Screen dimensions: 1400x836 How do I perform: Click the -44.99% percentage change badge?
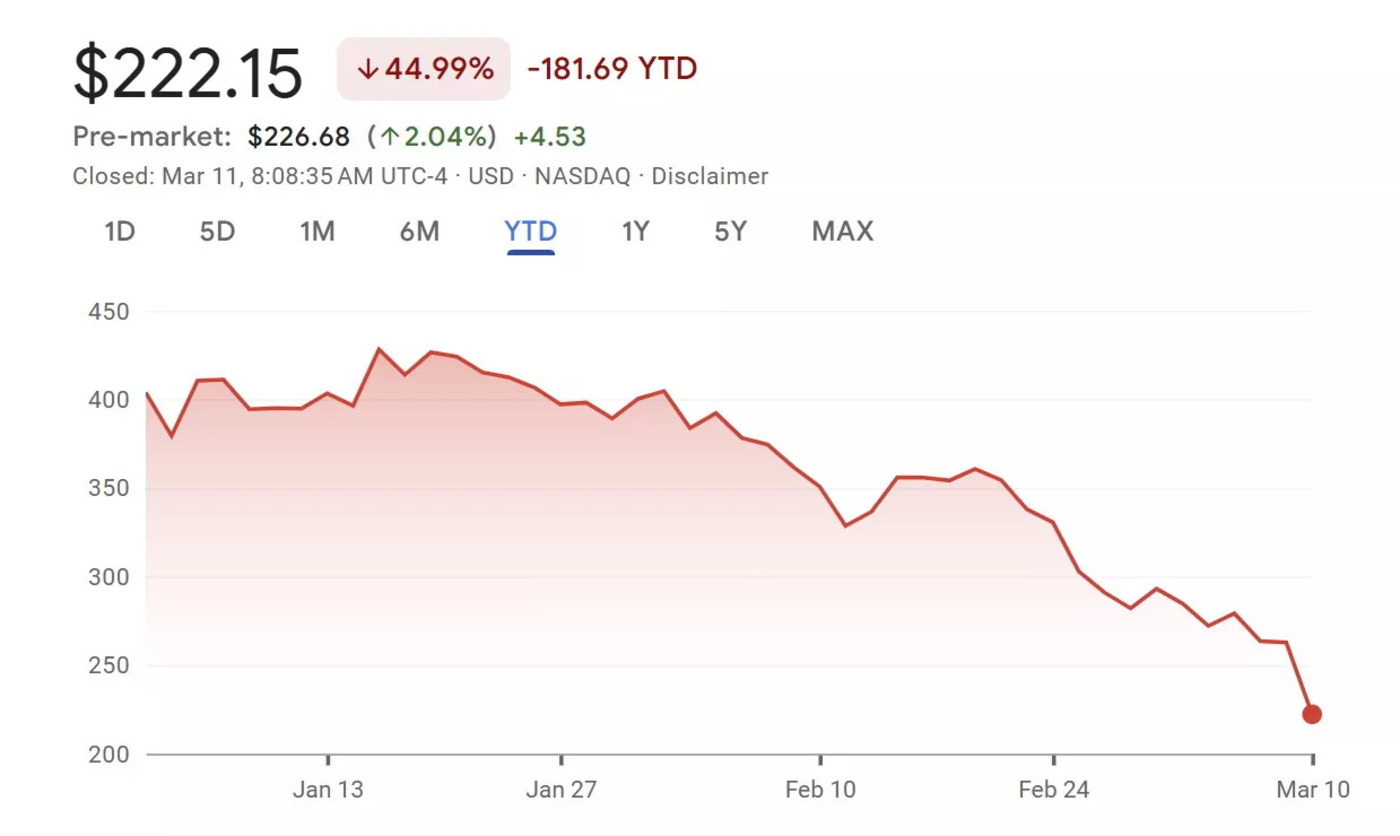click(x=423, y=68)
